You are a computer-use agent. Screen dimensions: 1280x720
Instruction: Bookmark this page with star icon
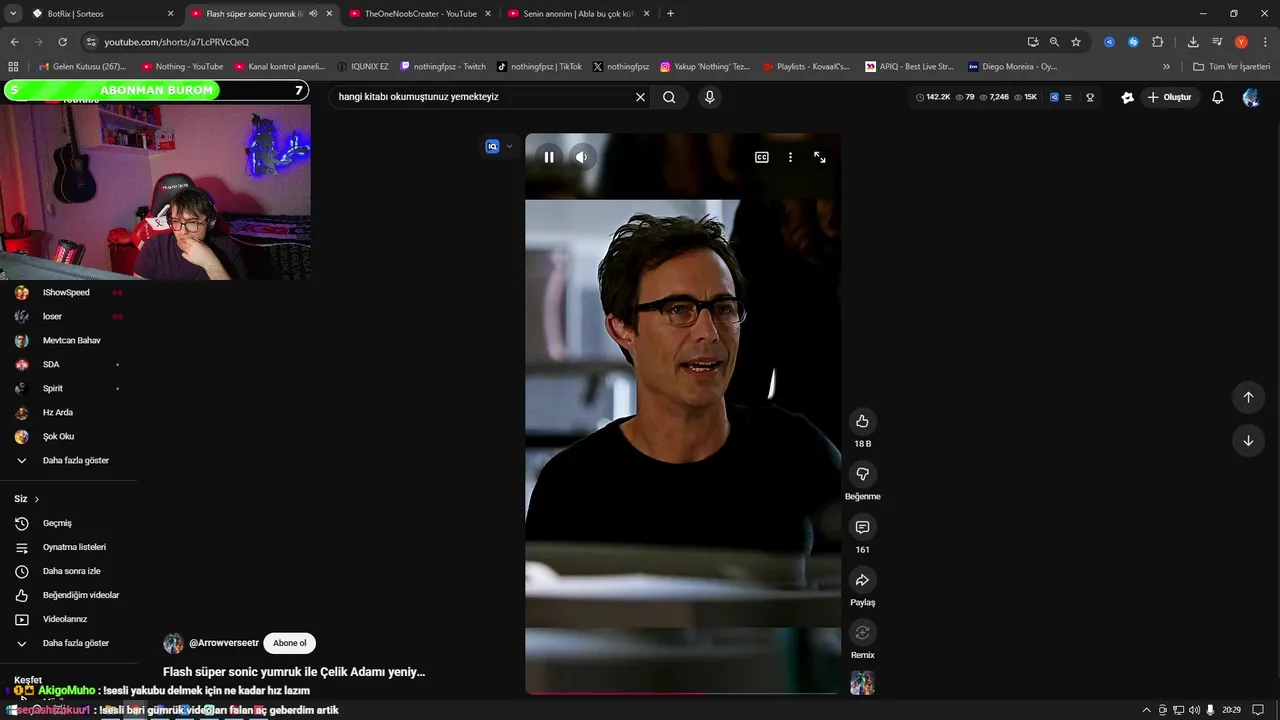tap(1076, 42)
